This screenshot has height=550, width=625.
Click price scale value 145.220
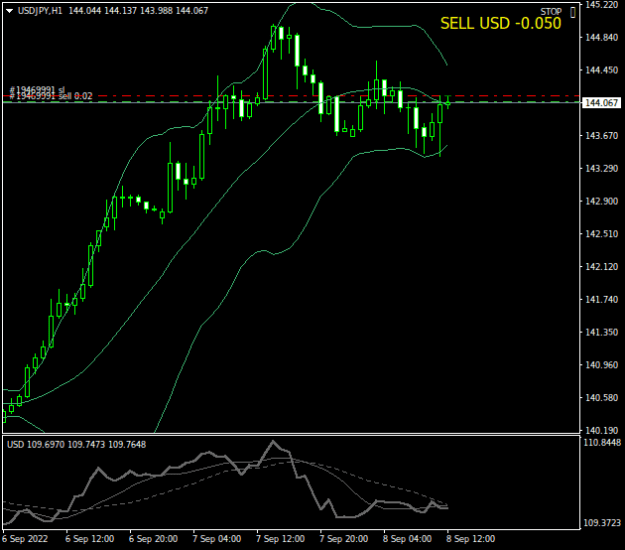pos(601,5)
